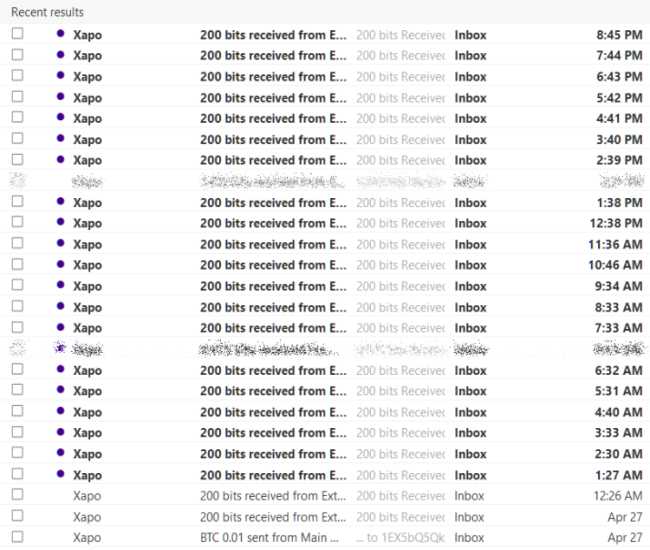Click the 'Recent results' heading

47,12
